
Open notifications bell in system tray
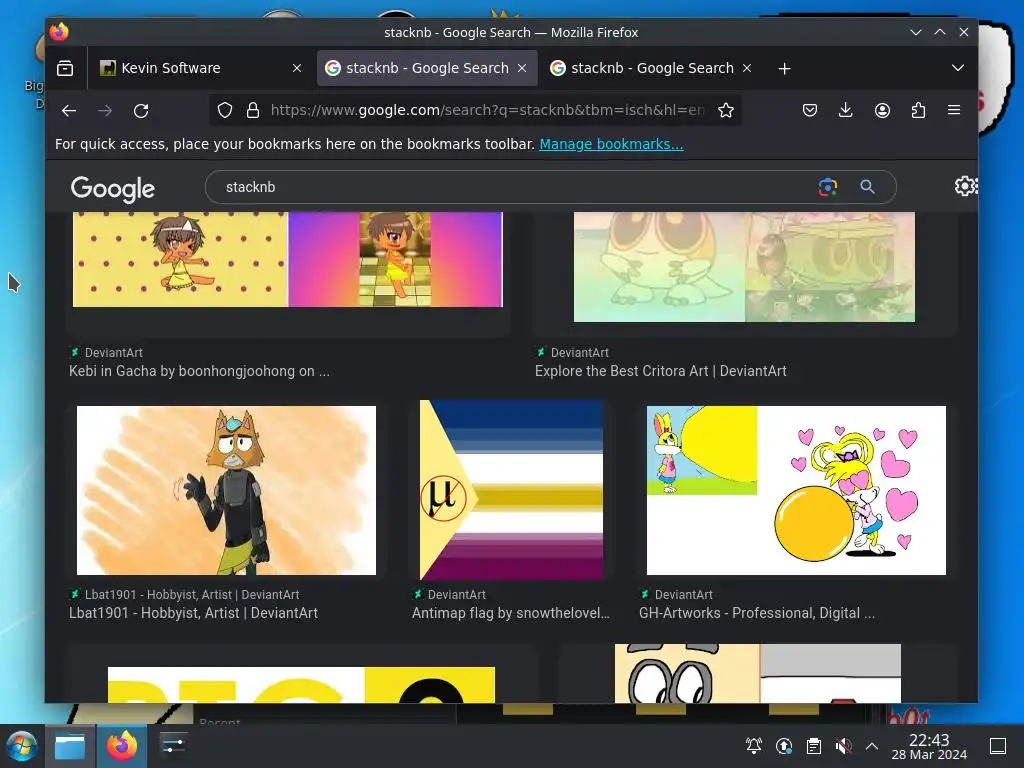[x=754, y=746]
